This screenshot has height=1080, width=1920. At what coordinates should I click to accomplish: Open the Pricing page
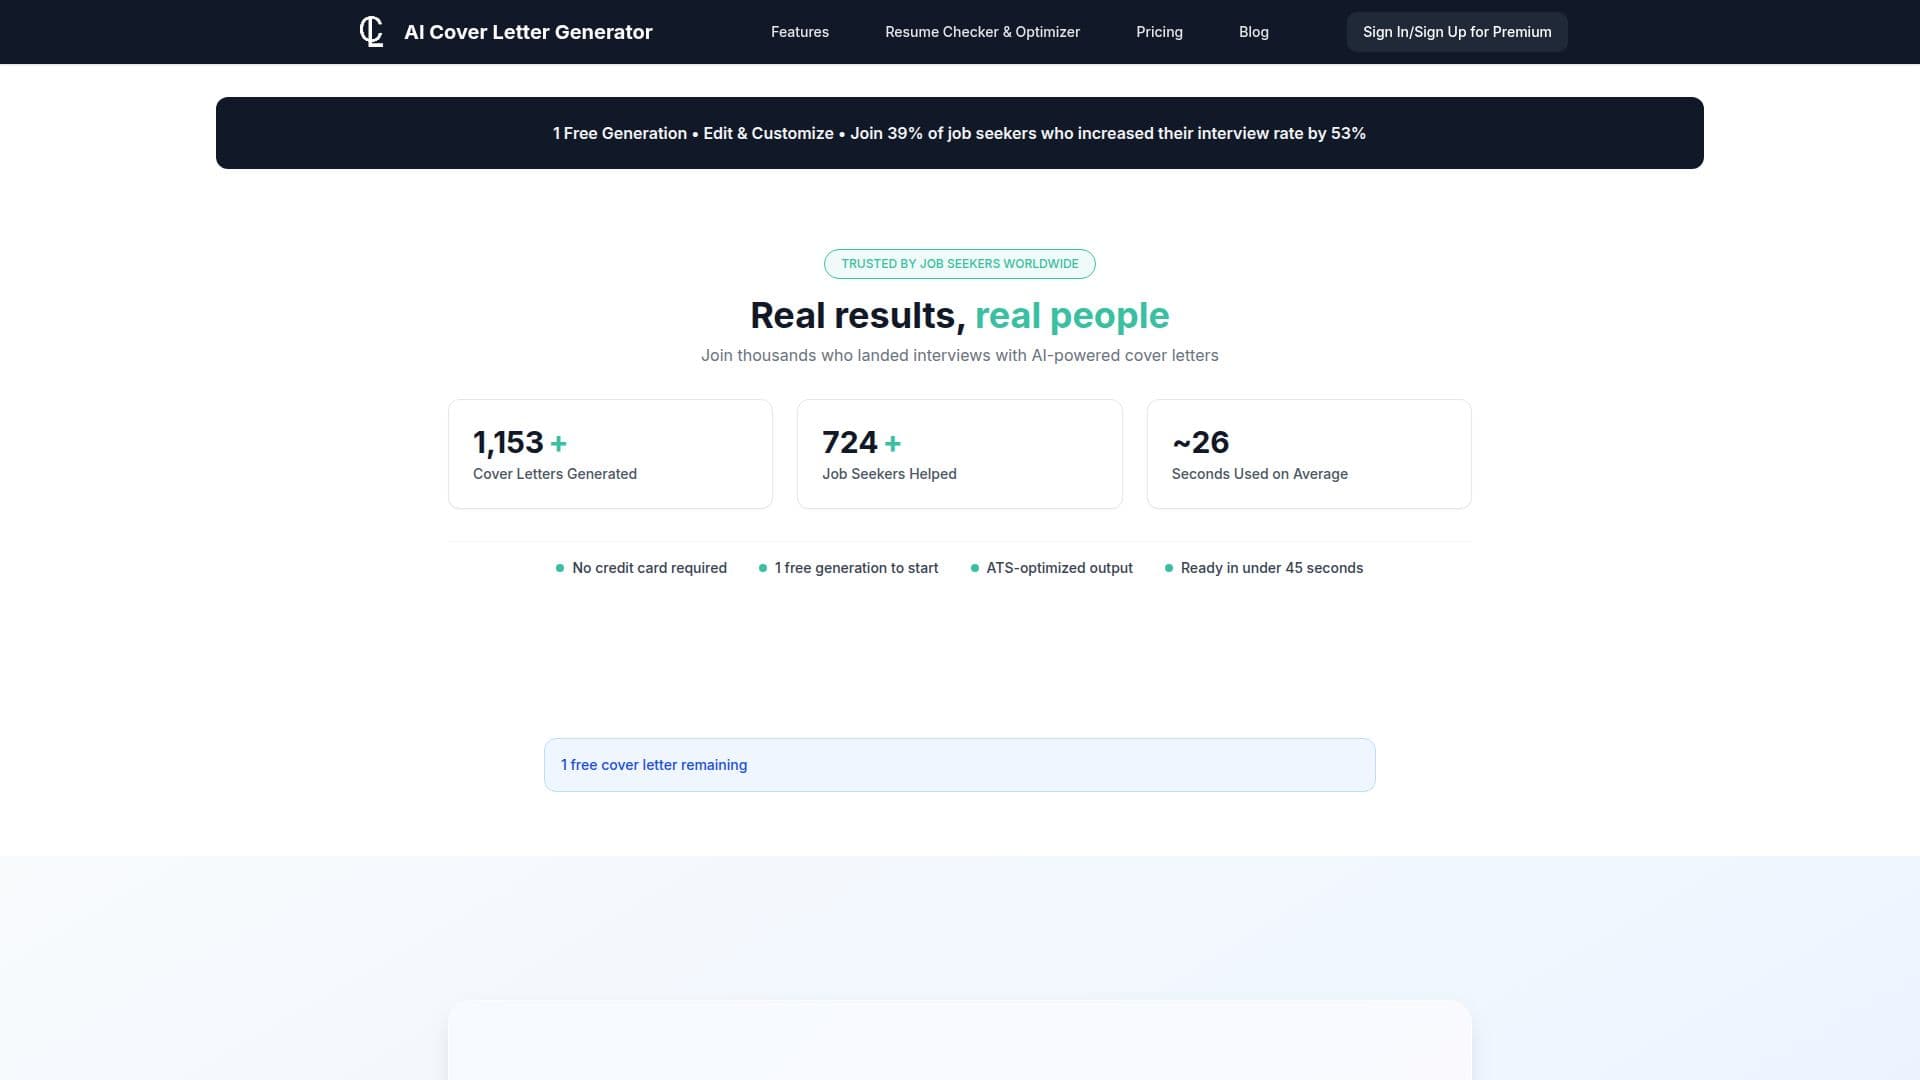click(x=1159, y=32)
